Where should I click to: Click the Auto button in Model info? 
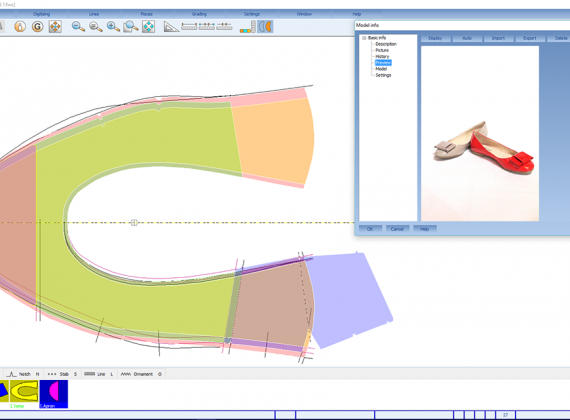pyautogui.click(x=467, y=38)
